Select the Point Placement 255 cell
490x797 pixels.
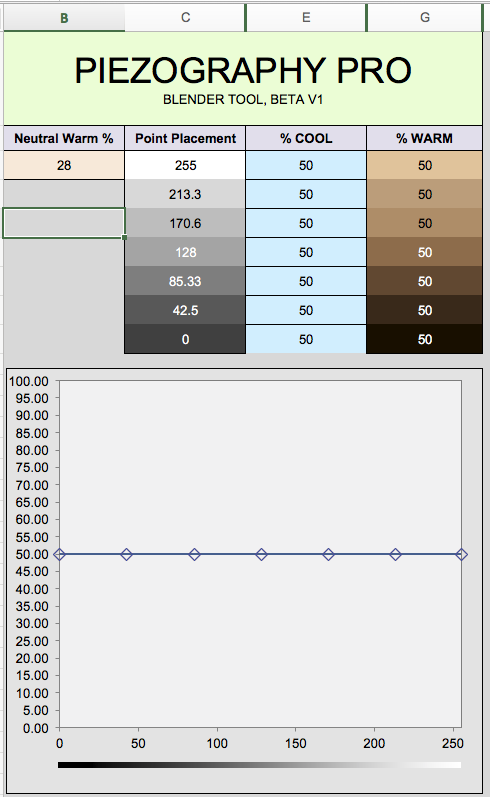tap(185, 165)
